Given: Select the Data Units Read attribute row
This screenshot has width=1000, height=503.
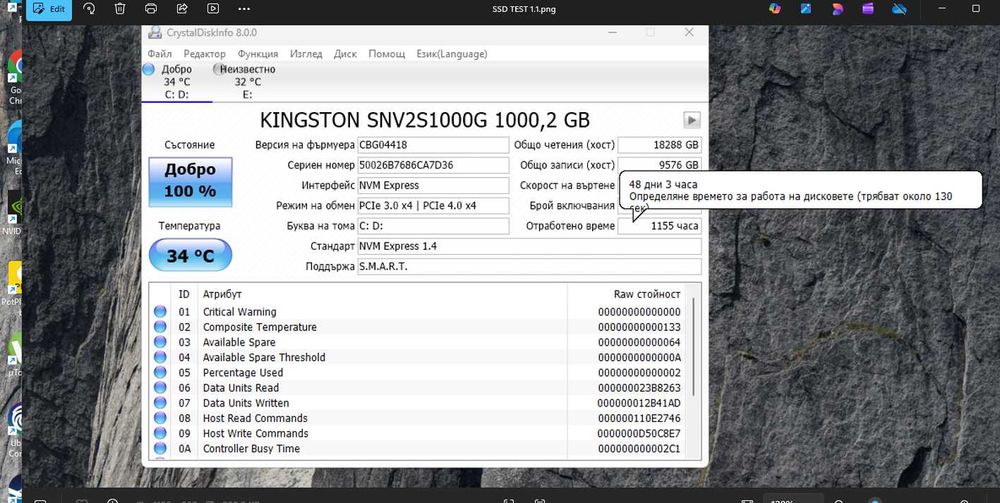Looking at the screenshot, I should tap(419, 388).
